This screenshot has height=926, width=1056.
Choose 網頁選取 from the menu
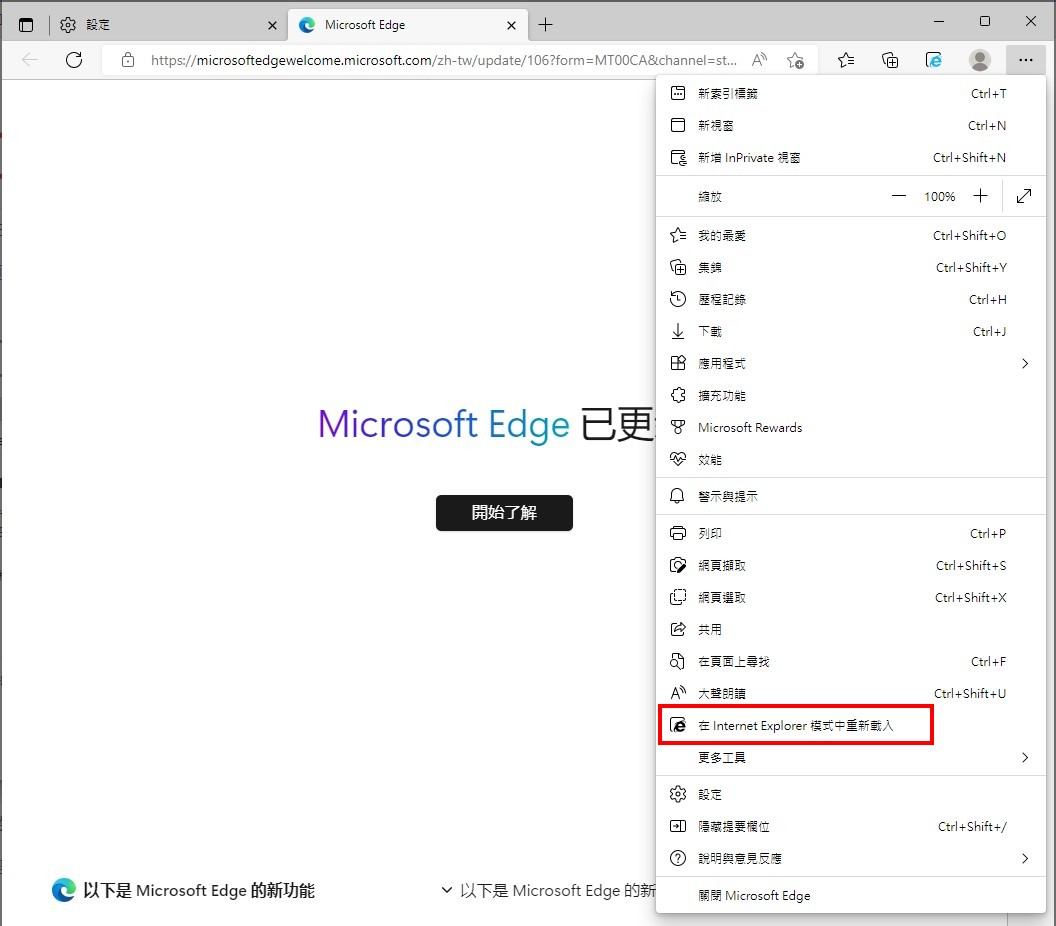point(851,597)
